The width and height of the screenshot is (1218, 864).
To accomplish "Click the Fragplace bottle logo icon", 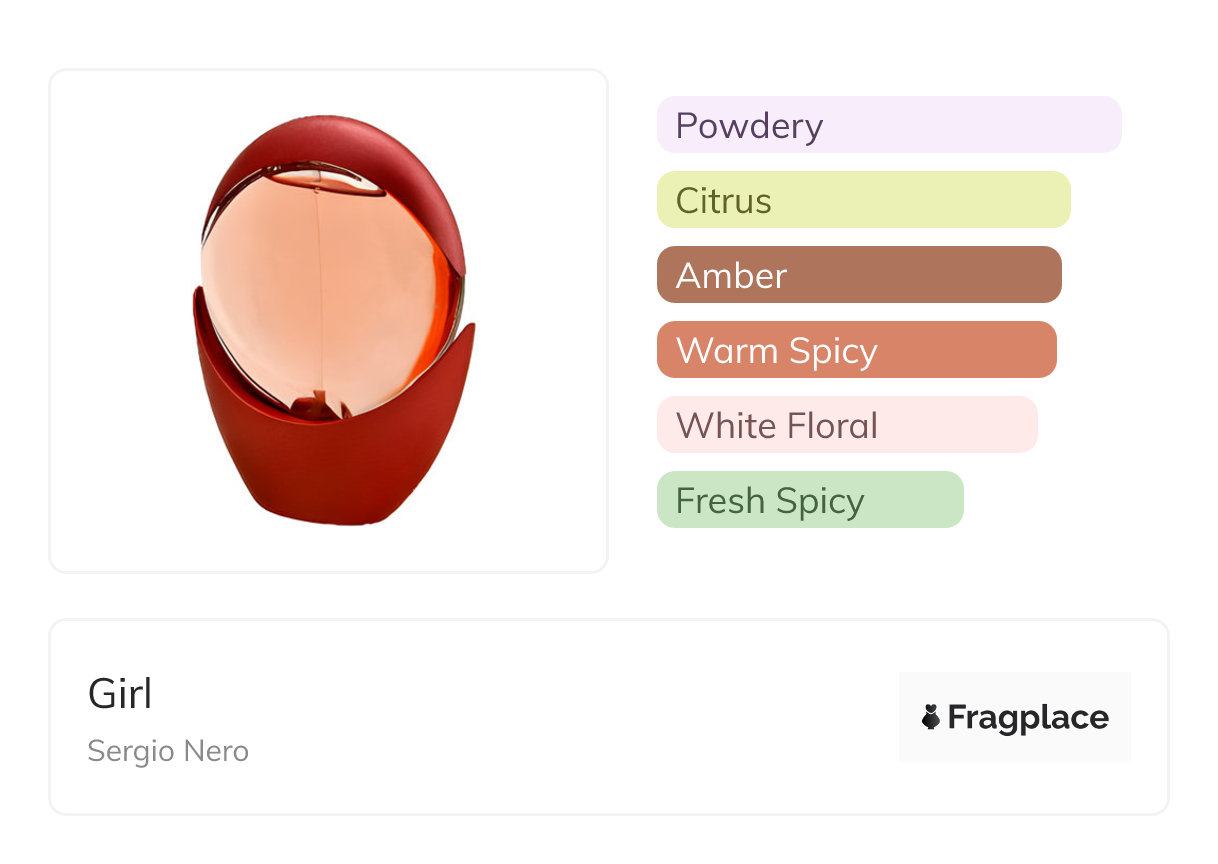I will point(931,717).
